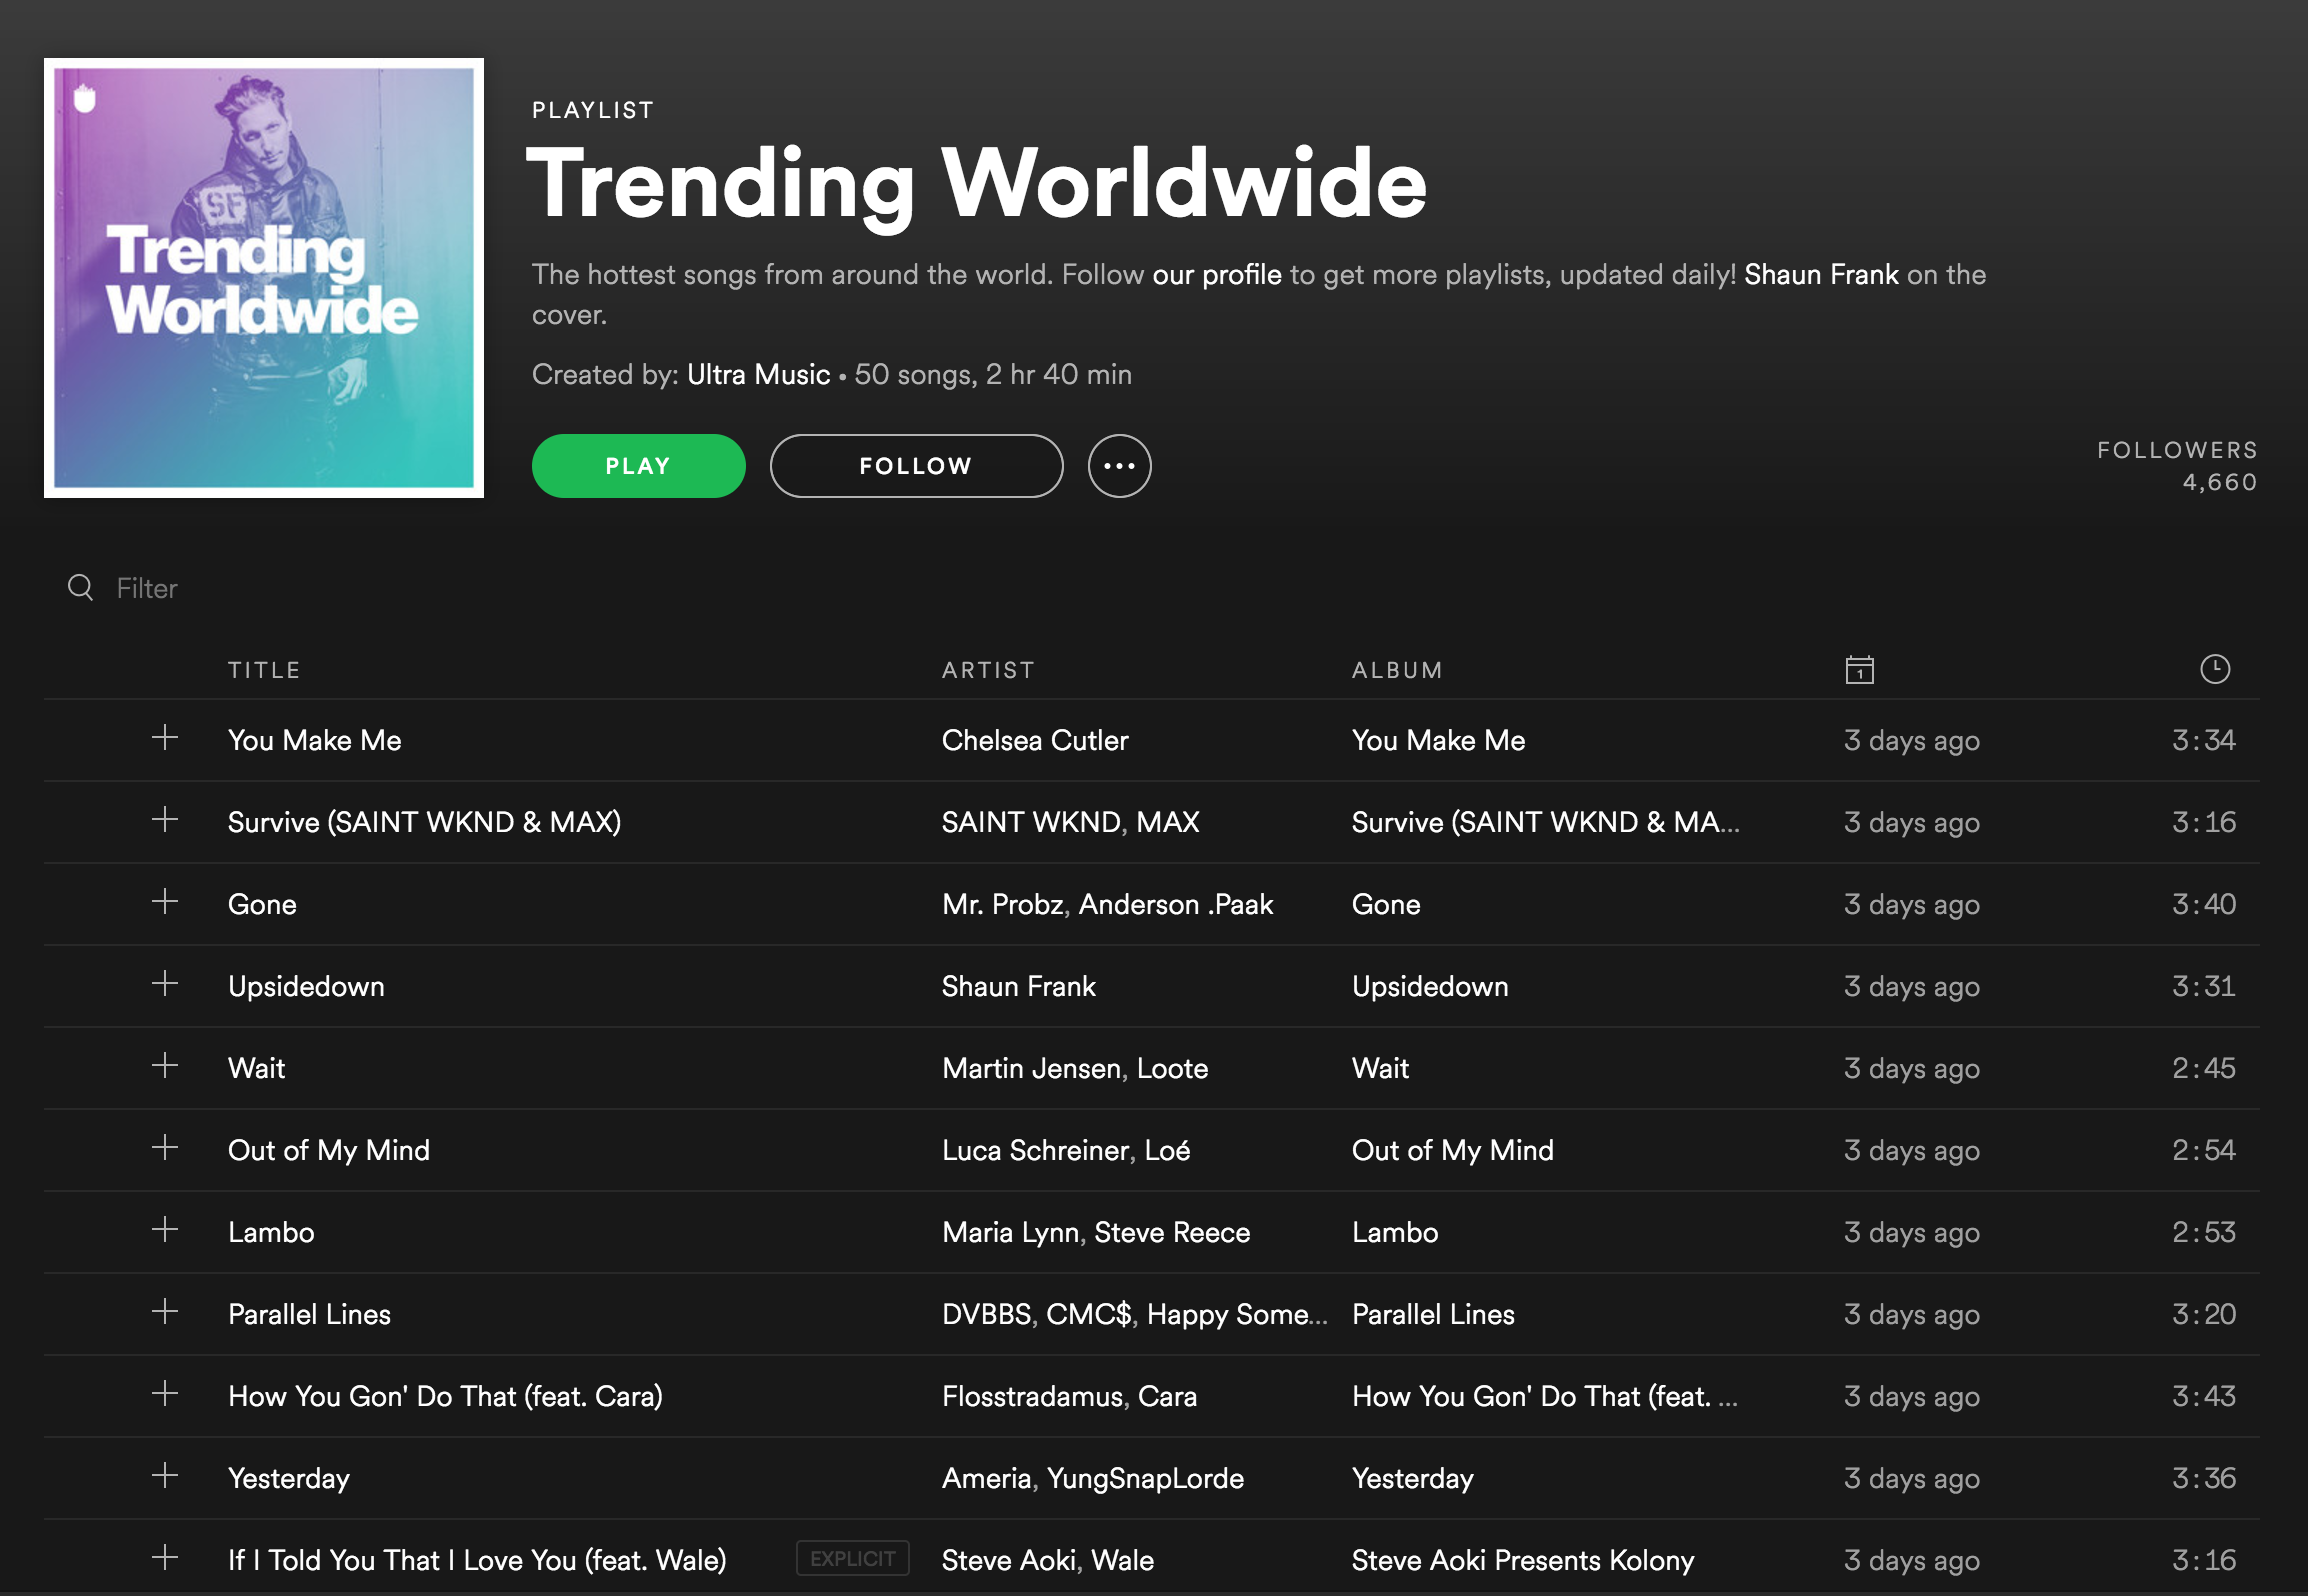
Task: Open the album "Parallel Lines"
Action: click(1433, 1315)
